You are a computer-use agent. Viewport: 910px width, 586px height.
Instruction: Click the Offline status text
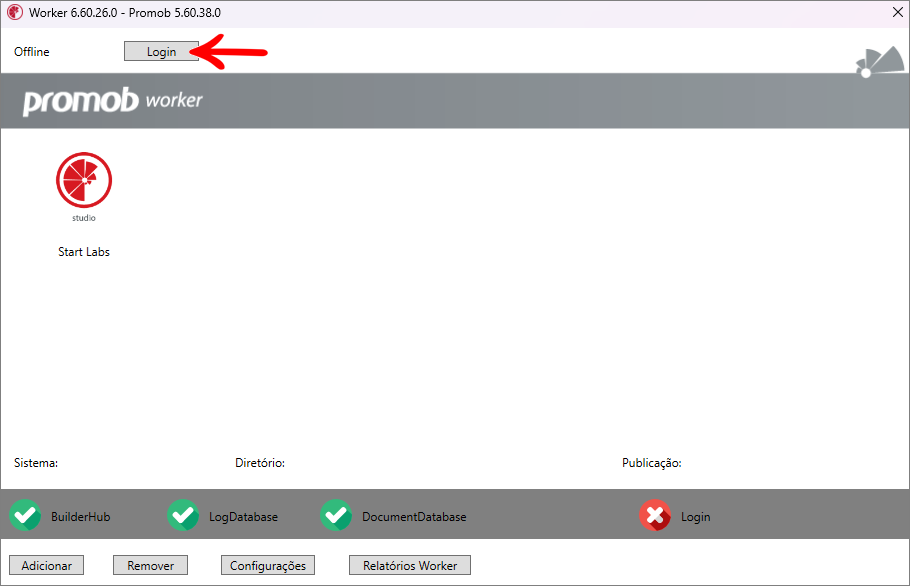(x=32, y=52)
